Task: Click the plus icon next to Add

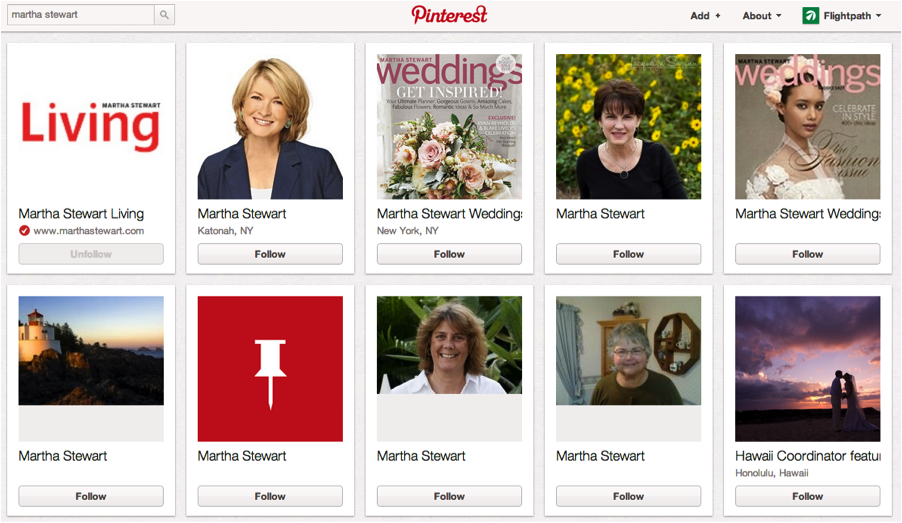Action: (717, 16)
